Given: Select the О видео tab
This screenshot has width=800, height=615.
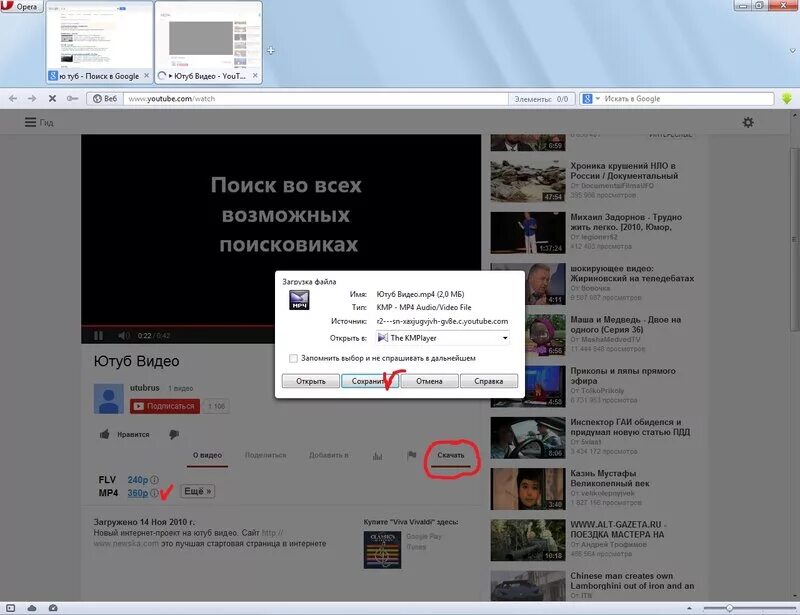Looking at the screenshot, I should point(207,455).
